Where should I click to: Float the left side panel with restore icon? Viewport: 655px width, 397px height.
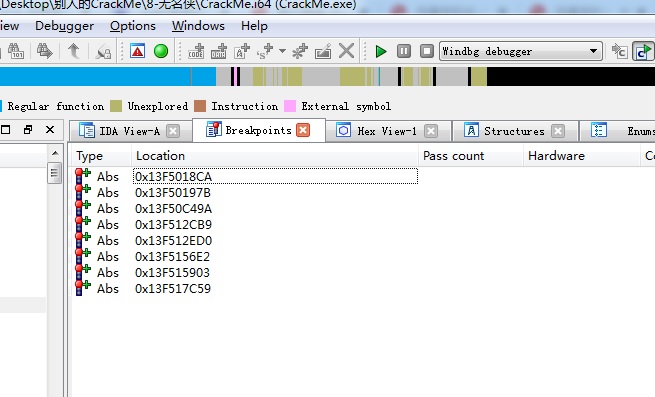28,130
